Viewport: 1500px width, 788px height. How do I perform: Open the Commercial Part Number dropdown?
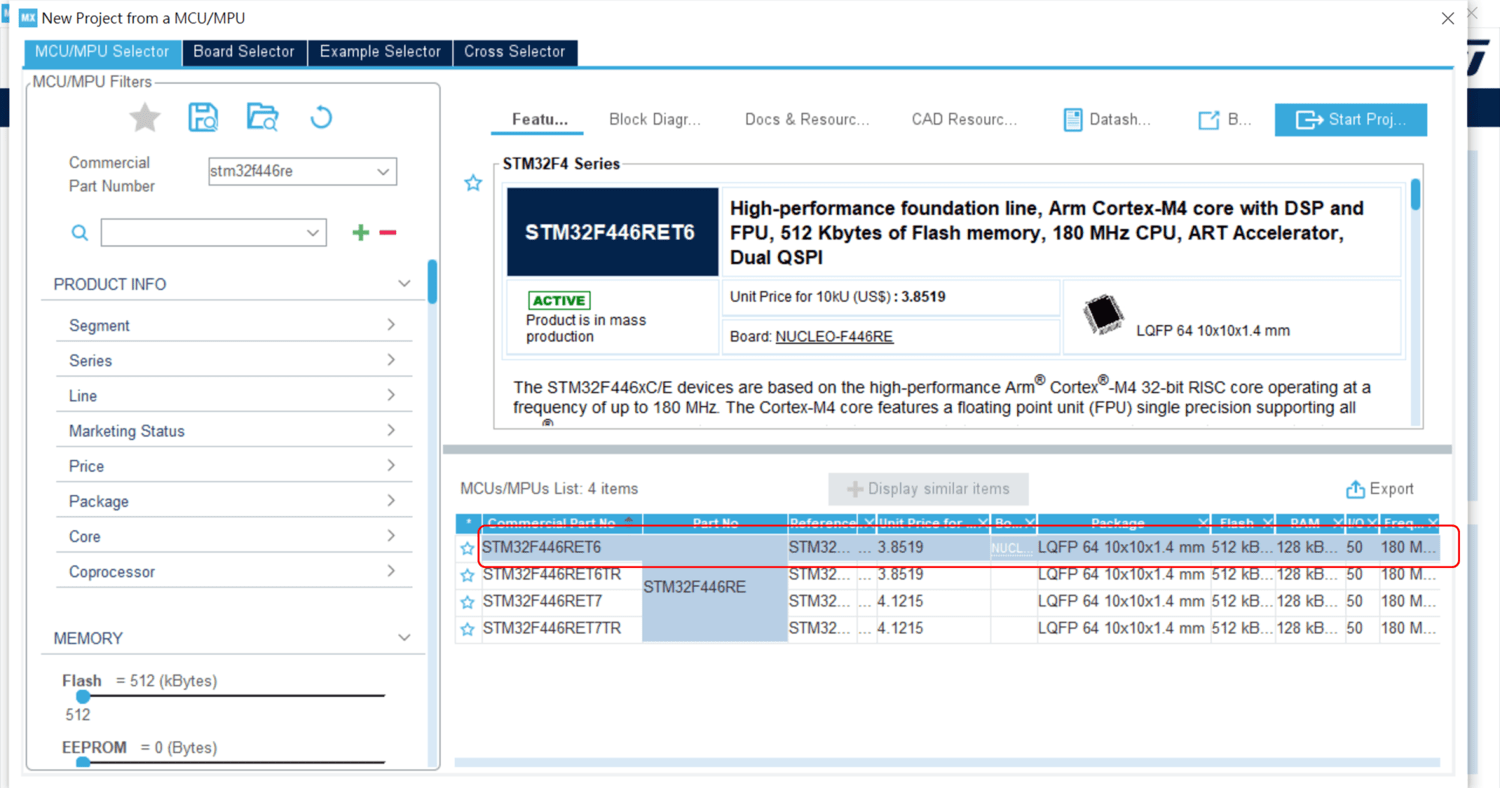pos(383,172)
